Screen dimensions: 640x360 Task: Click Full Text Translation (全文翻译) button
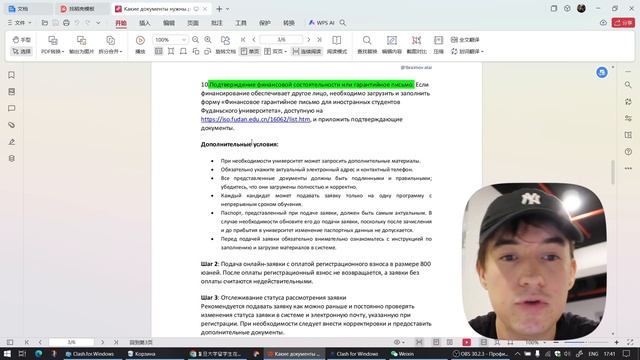pyautogui.click(x=465, y=40)
